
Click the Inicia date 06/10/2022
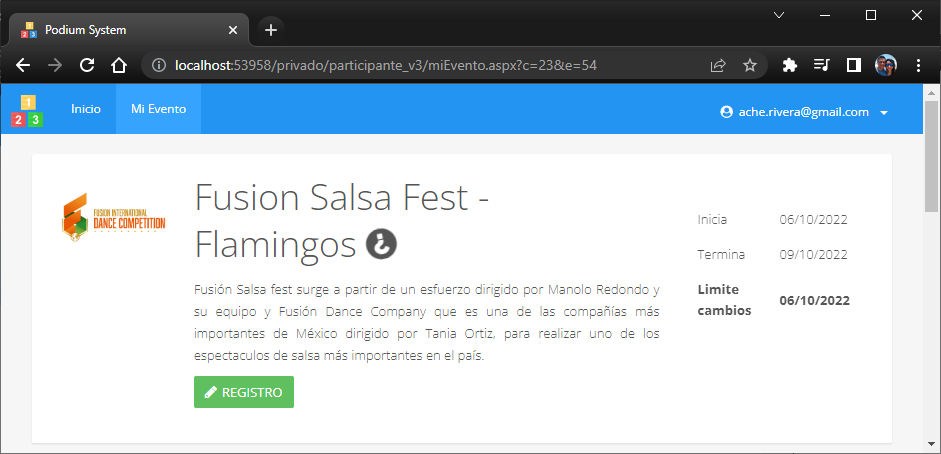813,220
